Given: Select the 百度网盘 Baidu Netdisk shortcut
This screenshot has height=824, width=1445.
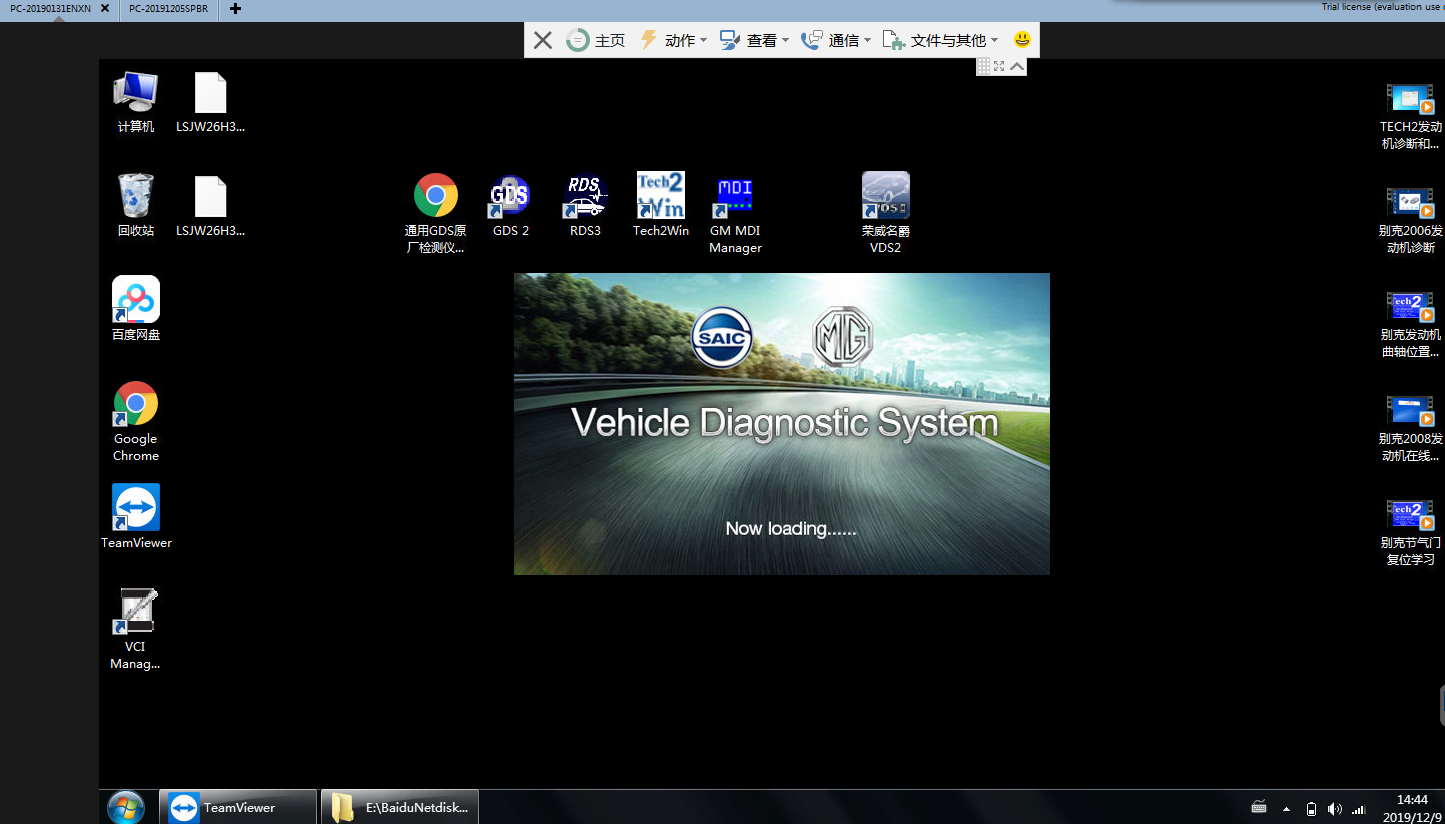Looking at the screenshot, I should pyautogui.click(x=136, y=309).
